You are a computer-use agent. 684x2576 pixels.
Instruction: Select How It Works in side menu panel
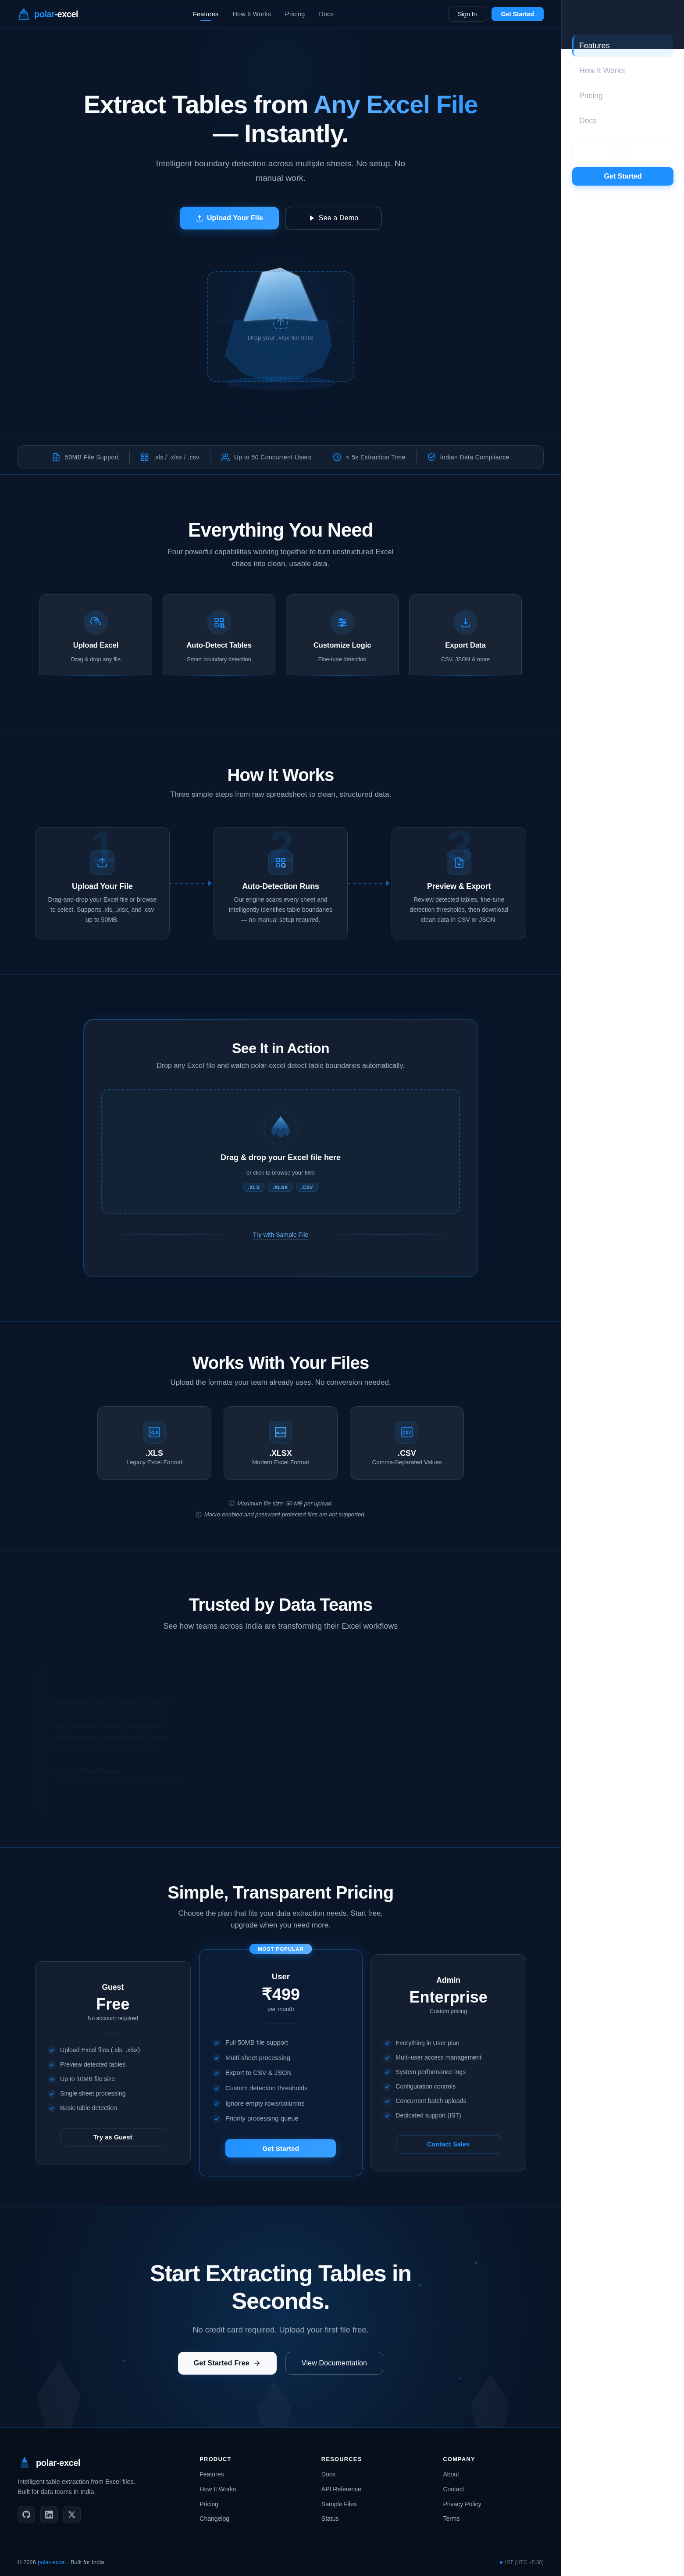point(623,71)
